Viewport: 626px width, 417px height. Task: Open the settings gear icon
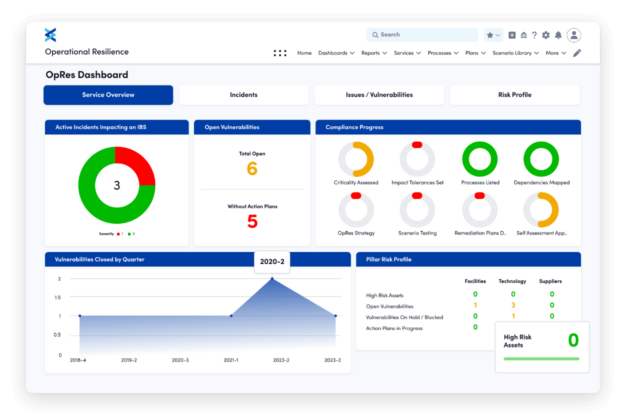coord(546,35)
